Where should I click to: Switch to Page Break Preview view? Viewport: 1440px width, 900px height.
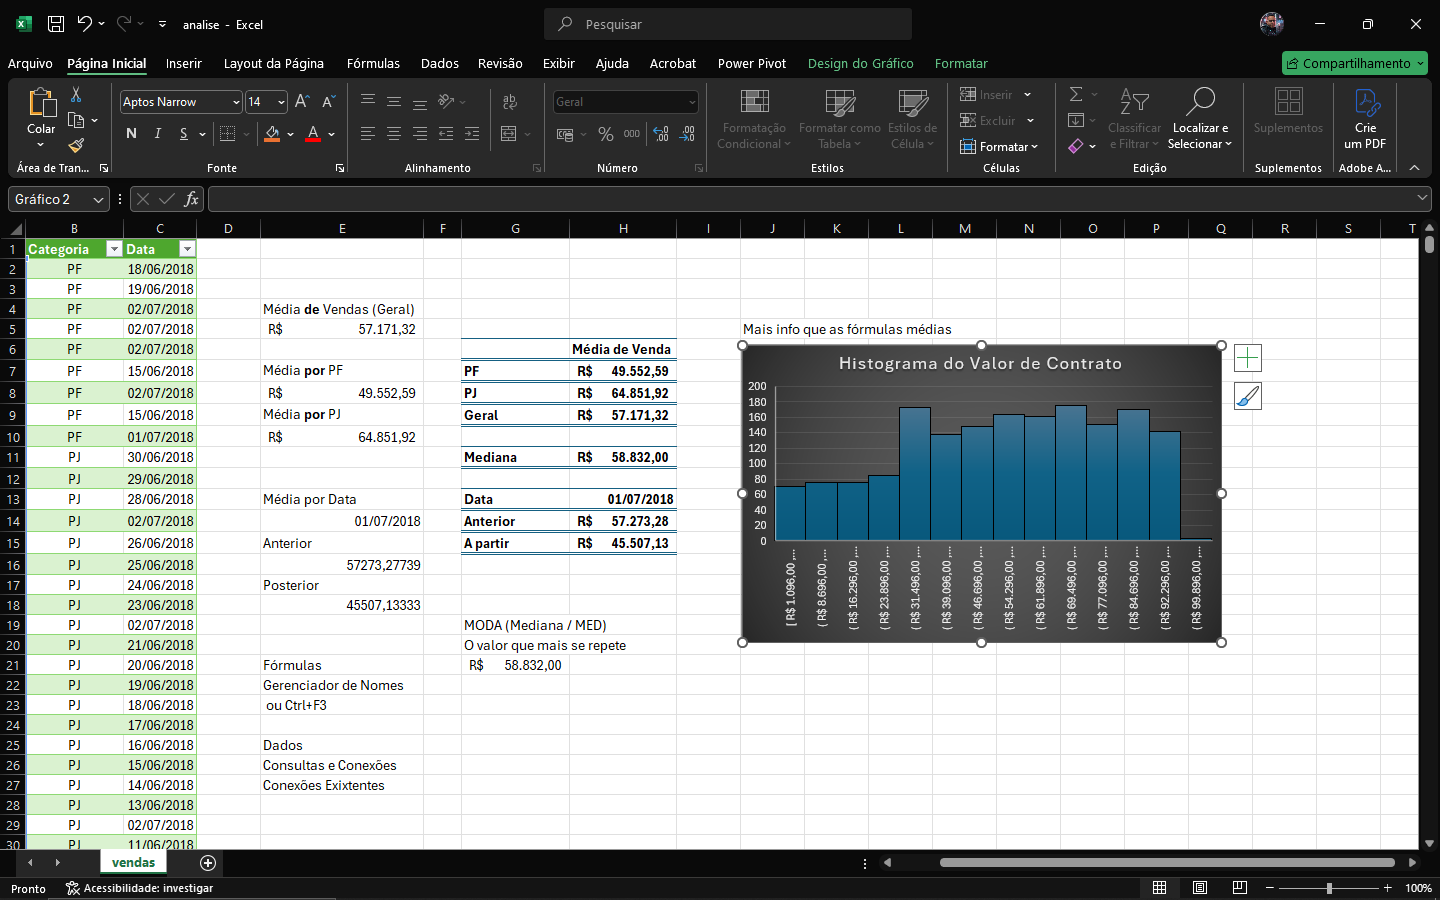1240,888
